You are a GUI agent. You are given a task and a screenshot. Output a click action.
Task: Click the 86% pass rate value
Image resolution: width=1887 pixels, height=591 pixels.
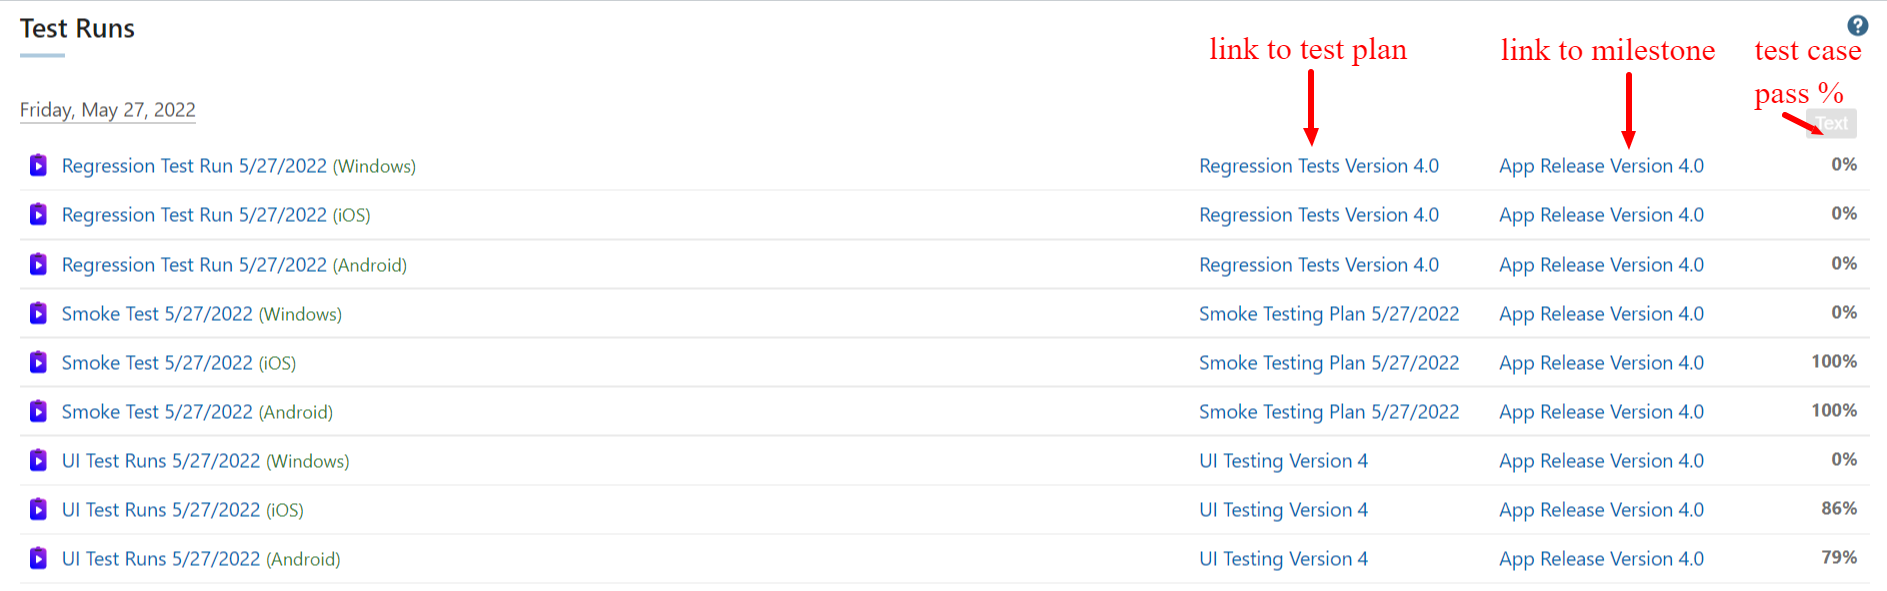click(x=1838, y=508)
